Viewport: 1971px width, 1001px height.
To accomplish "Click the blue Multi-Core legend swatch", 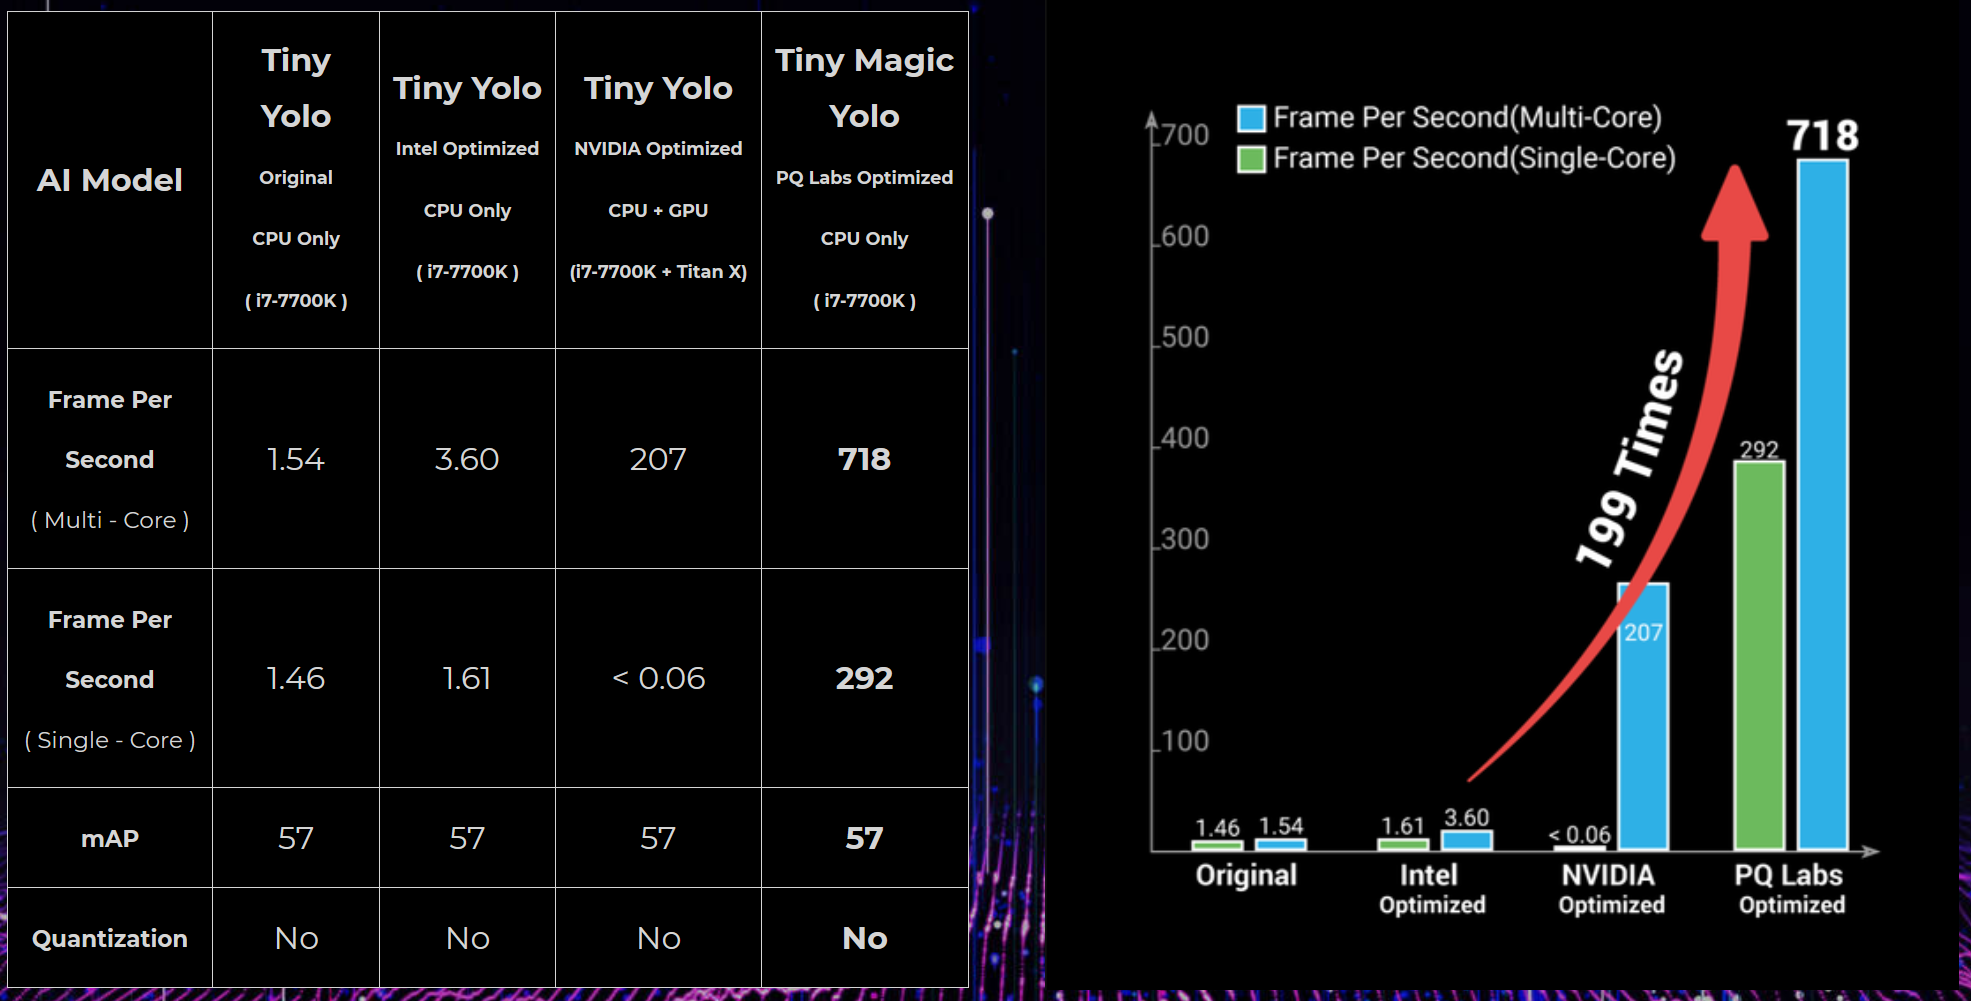I will coord(1251,119).
